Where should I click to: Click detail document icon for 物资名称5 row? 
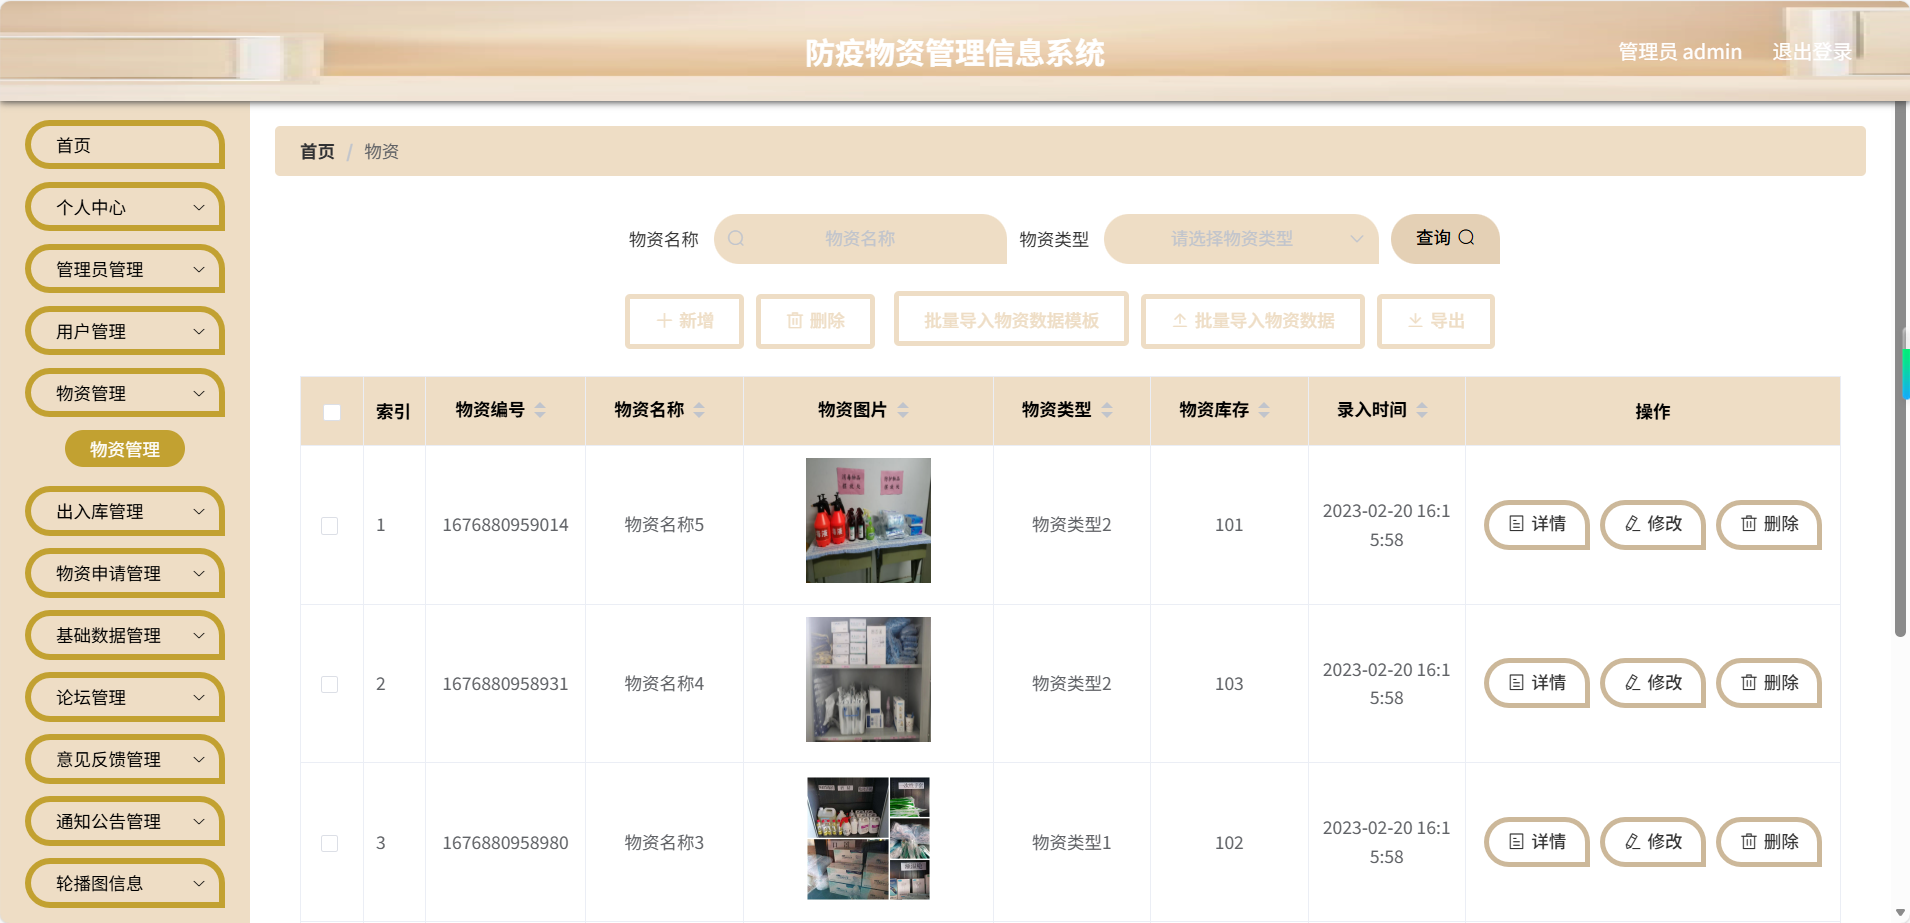(x=1516, y=524)
